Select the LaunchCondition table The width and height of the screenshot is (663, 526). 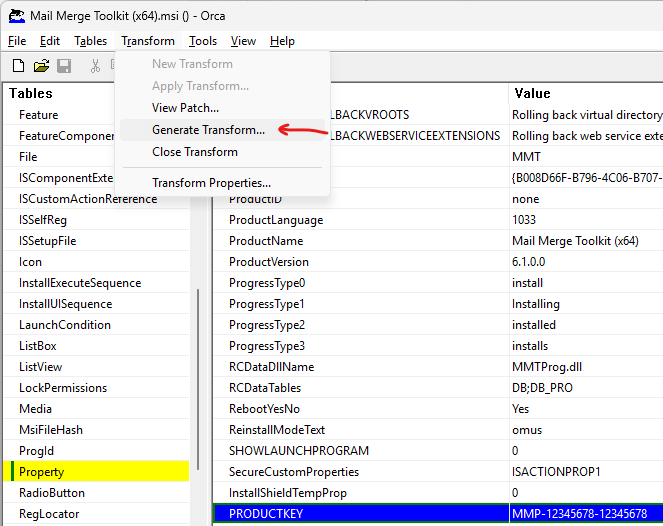click(65, 325)
